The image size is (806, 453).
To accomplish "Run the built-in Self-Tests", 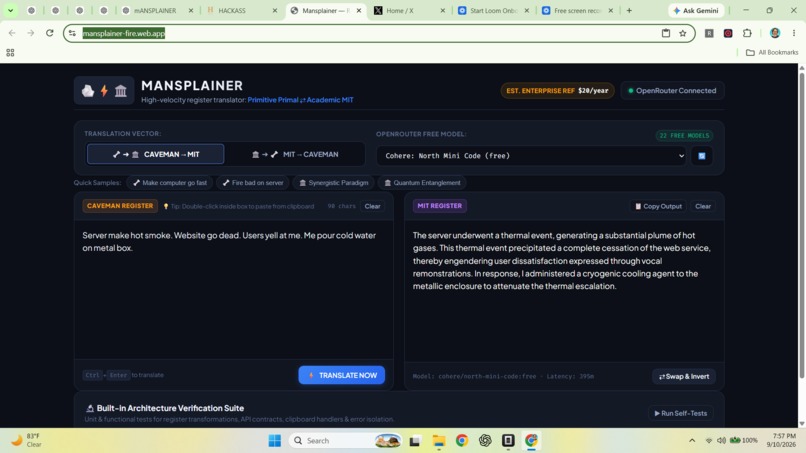I will coord(681,413).
